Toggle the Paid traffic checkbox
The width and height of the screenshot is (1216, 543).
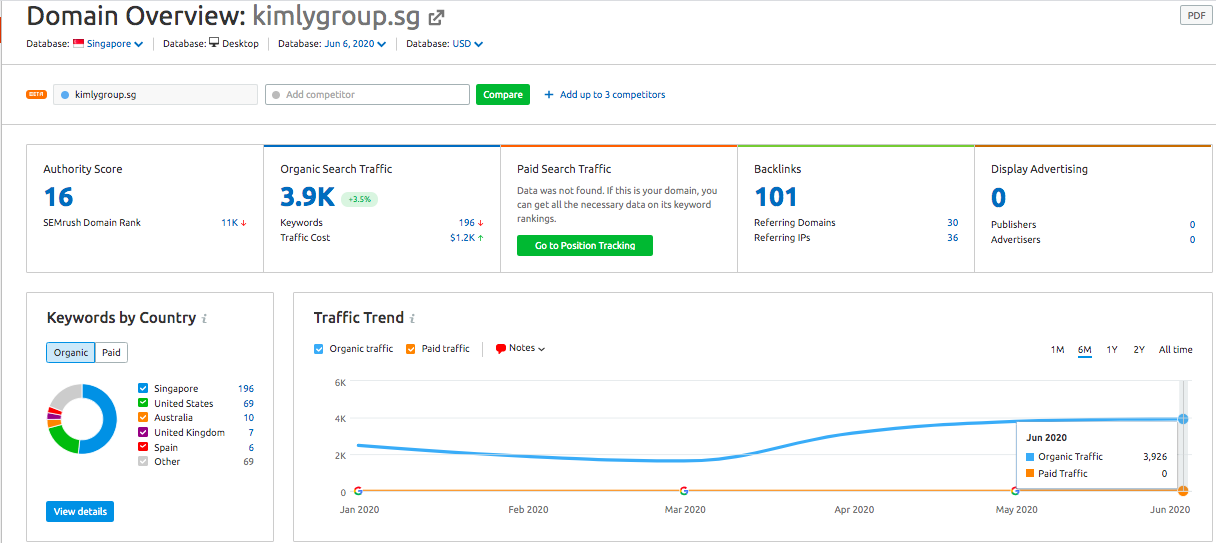411,349
